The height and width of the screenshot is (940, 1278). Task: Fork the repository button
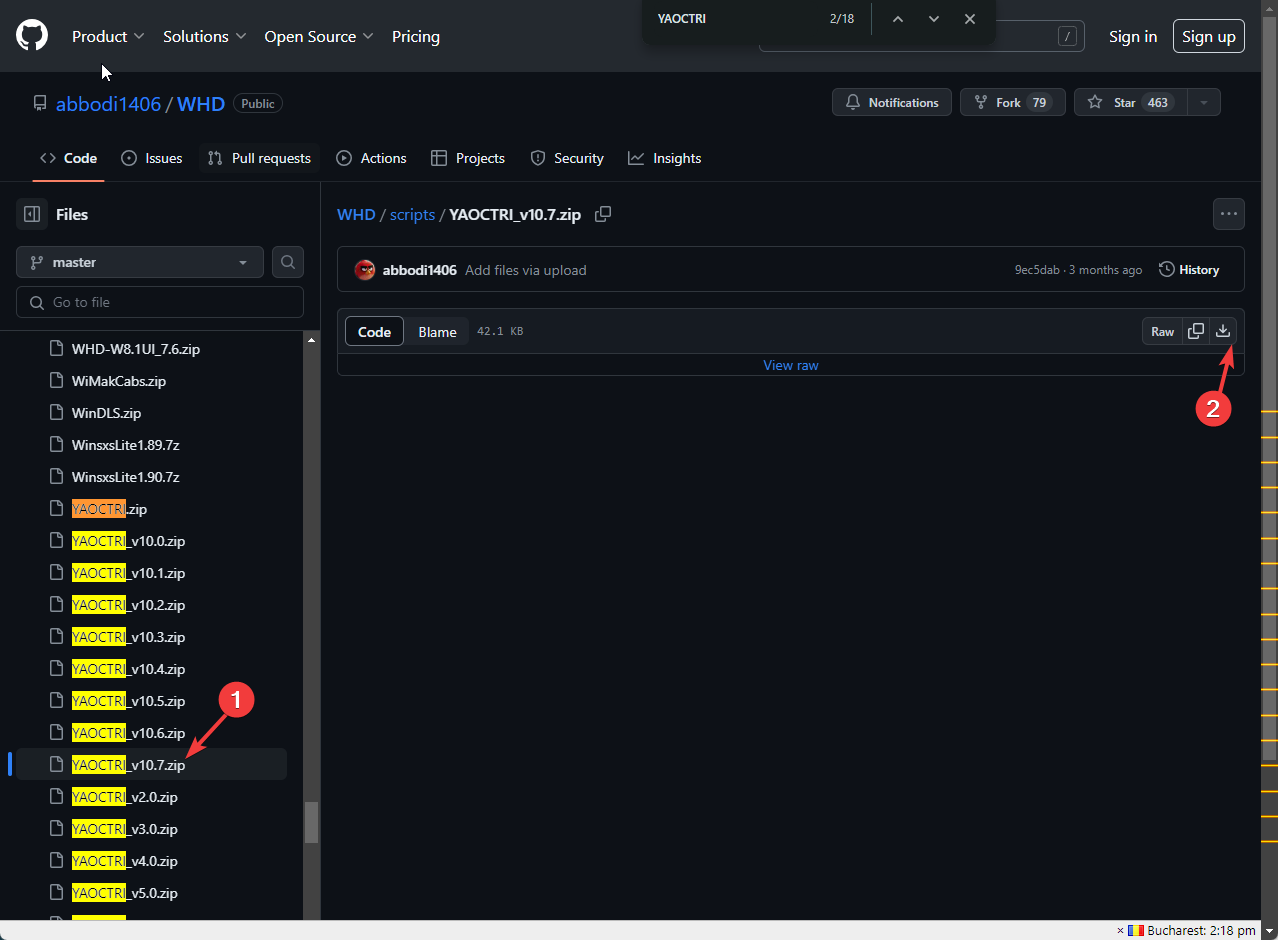(x=1013, y=102)
